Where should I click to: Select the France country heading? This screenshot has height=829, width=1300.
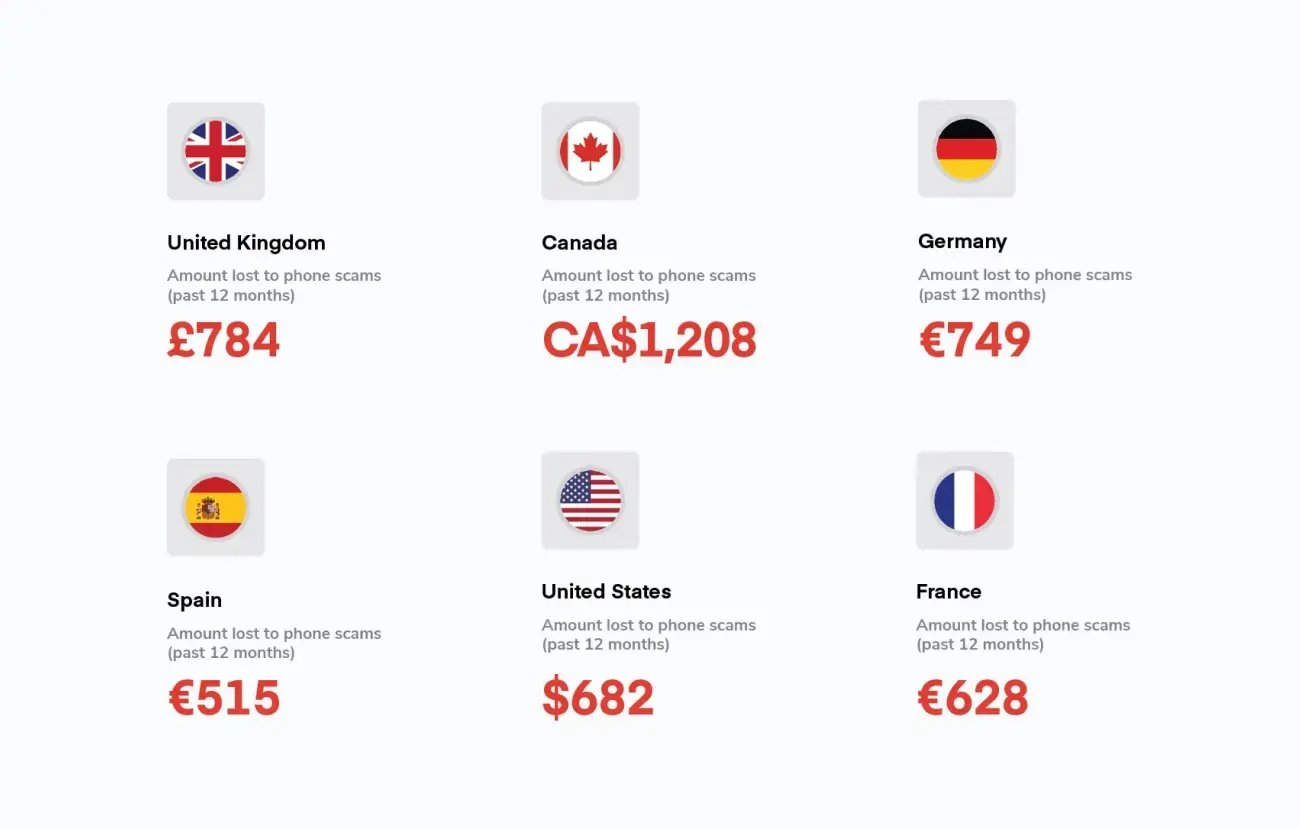pos(948,591)
